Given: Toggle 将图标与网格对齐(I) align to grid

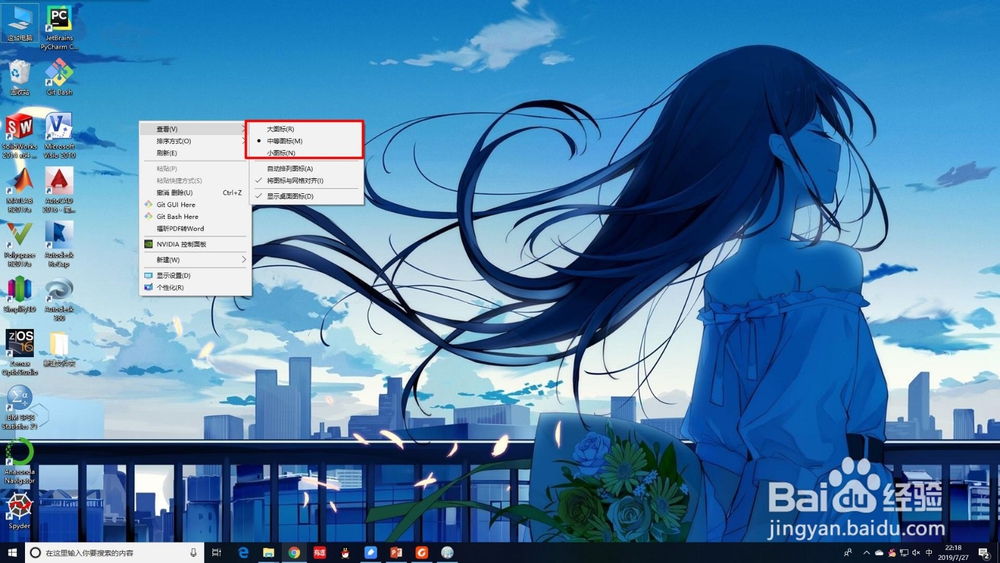Looking at the screenshot, I should coord(306,180).
